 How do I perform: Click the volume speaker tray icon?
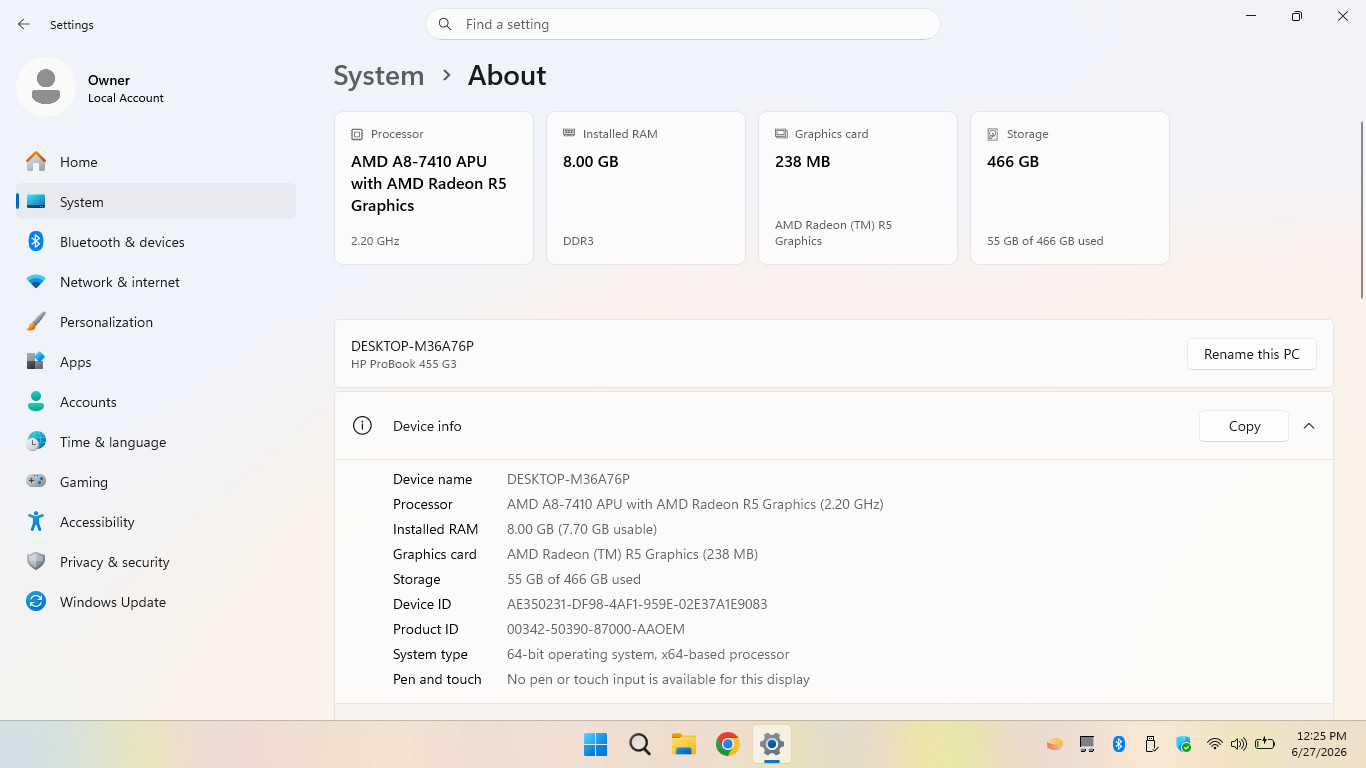pyautogui.click(x=1239, y=744)
